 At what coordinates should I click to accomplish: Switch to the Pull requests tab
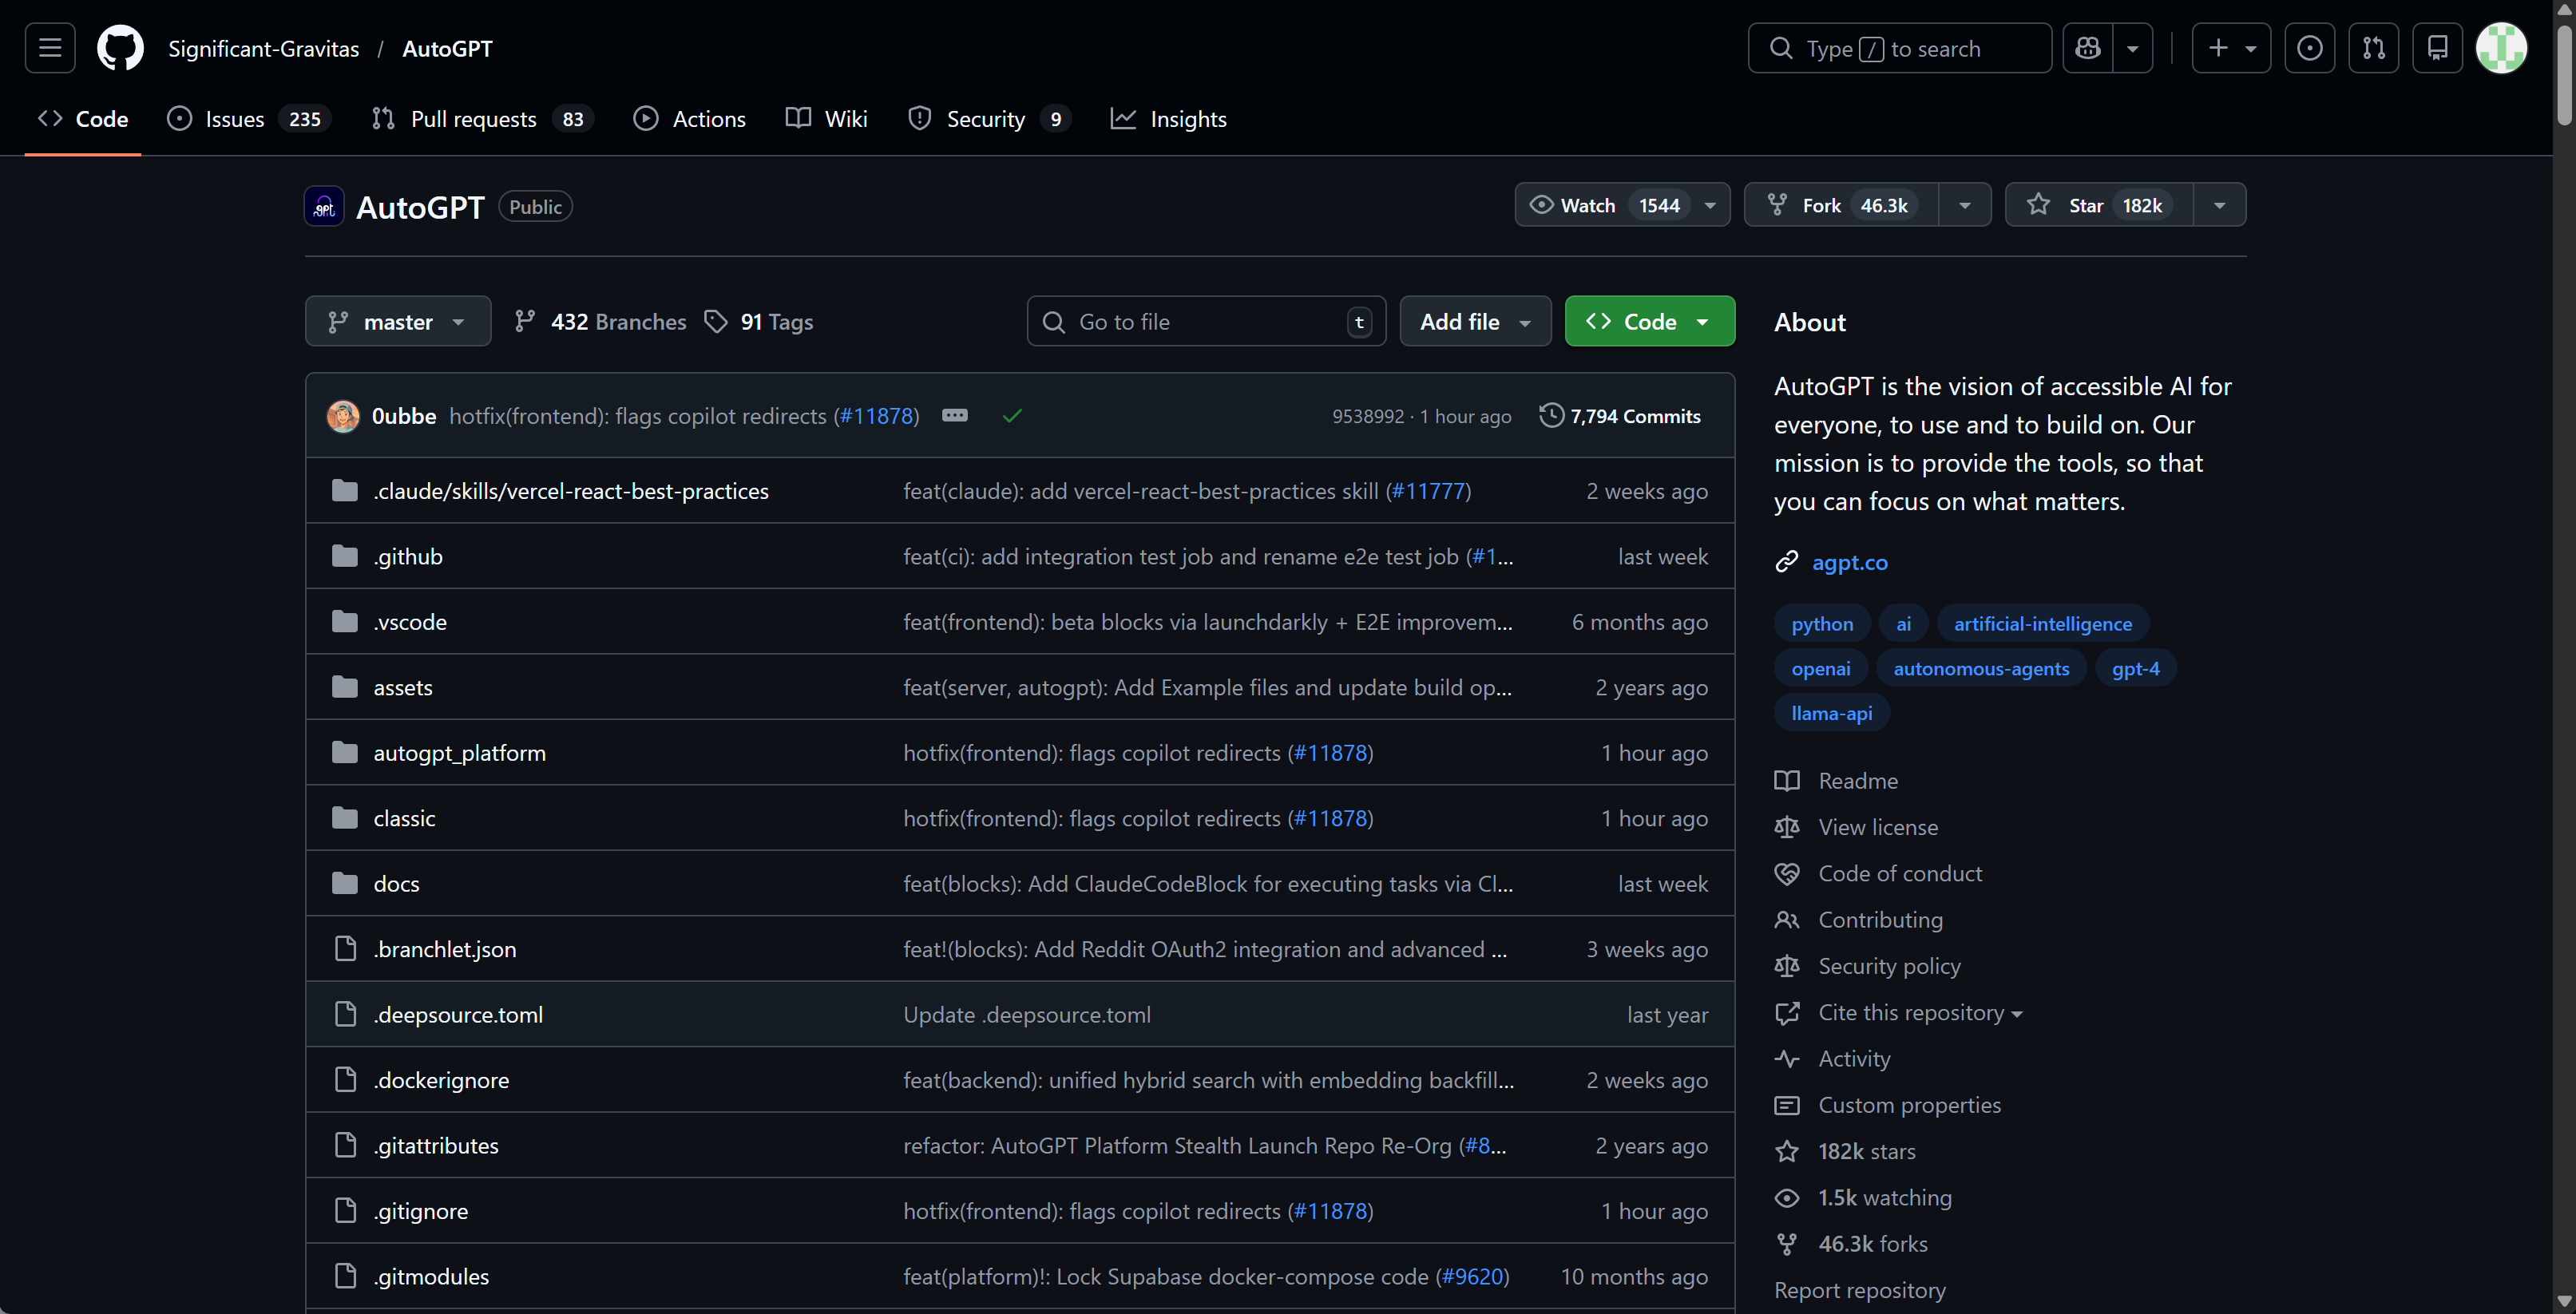pyautogui.click(x=472, y=119)
